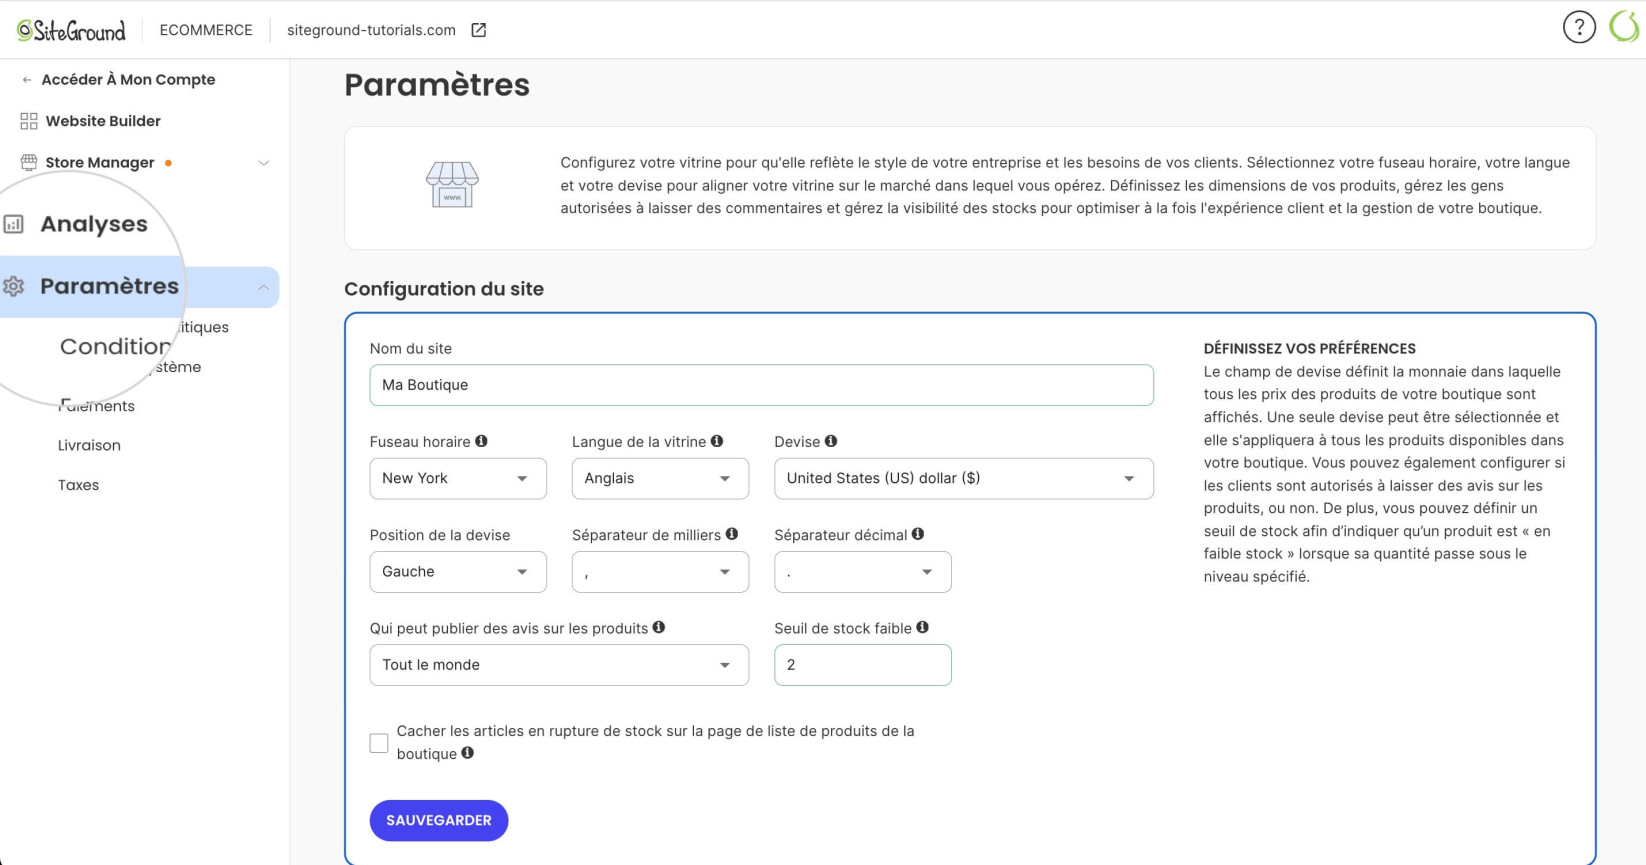Click the SAUVEGARDER button
The image size is (1646, 865).
coord(439,820)
